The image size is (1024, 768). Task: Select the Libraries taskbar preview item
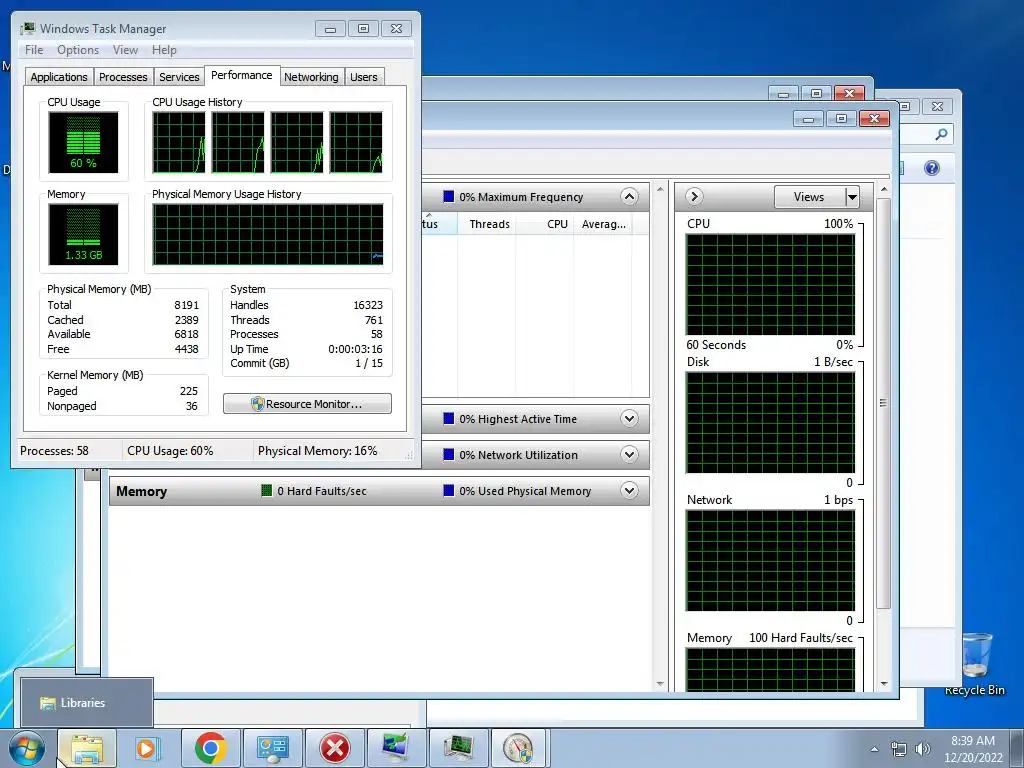(x=86, y=703)
